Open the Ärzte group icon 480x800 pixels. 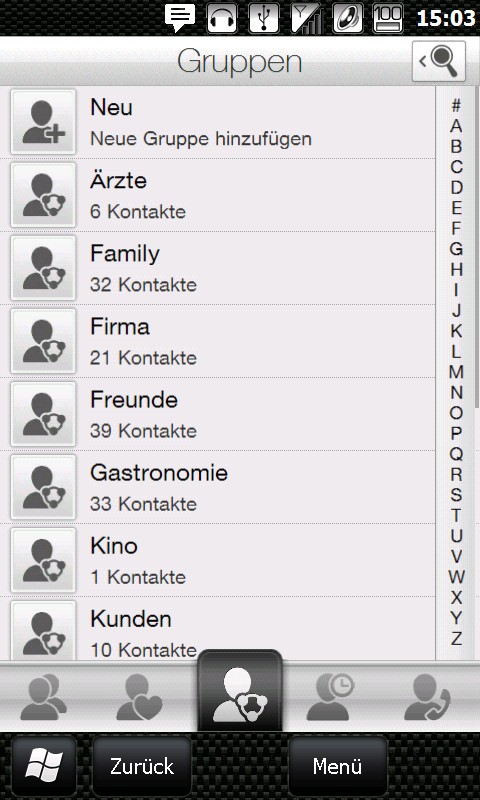click(x=43, y=195)
